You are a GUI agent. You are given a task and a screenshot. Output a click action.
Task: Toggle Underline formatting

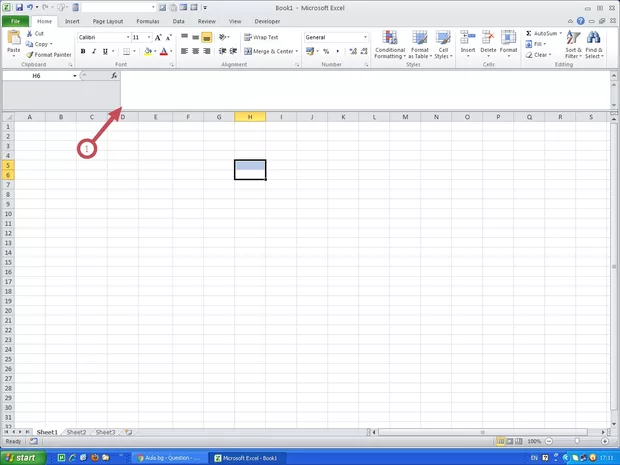click(105, 51)
